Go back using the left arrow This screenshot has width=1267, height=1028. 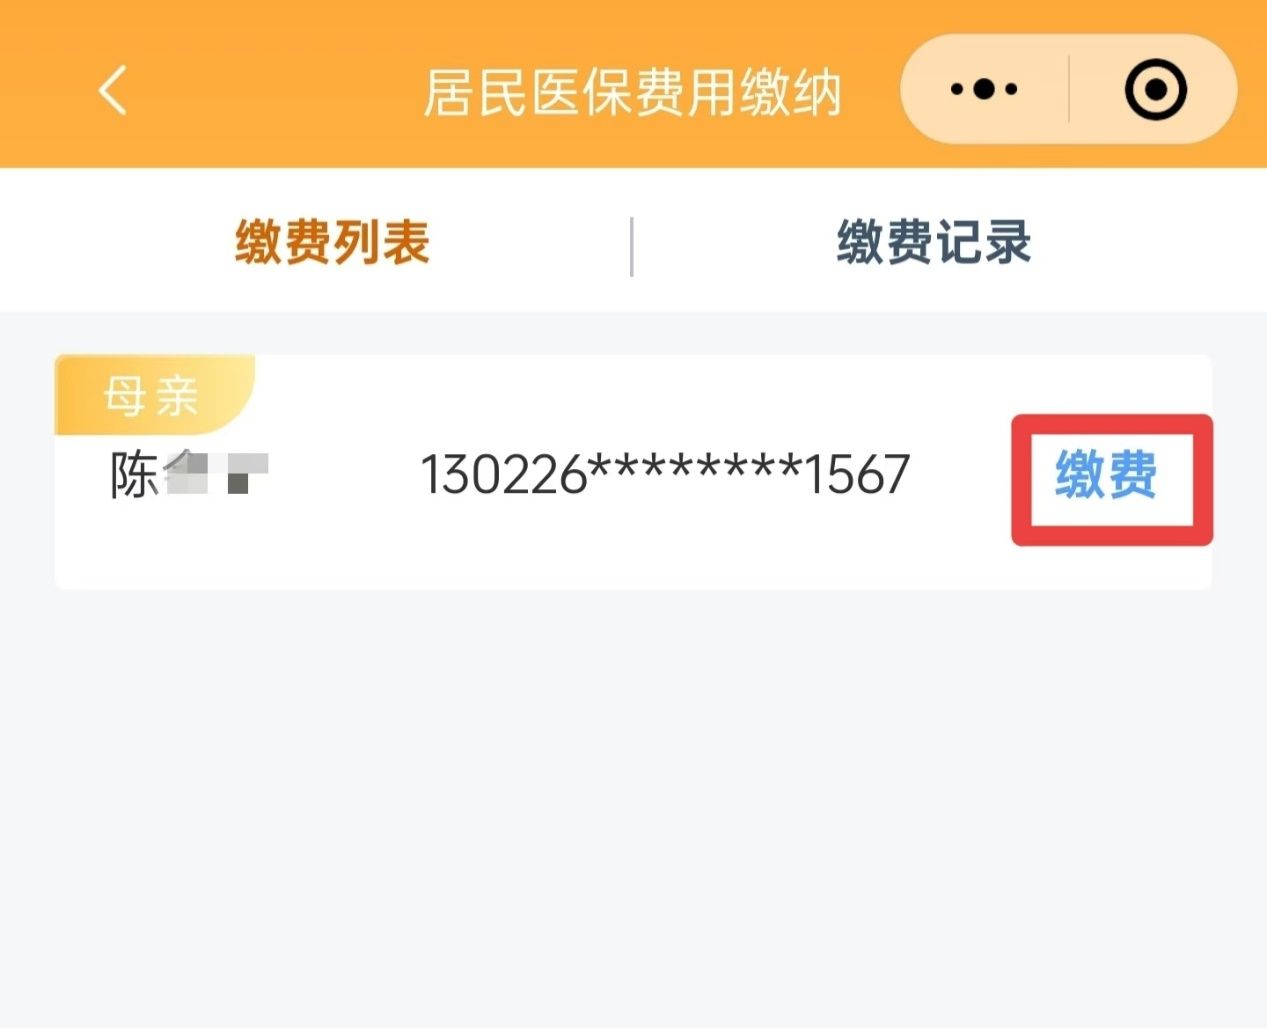click(x=112, y=90)
